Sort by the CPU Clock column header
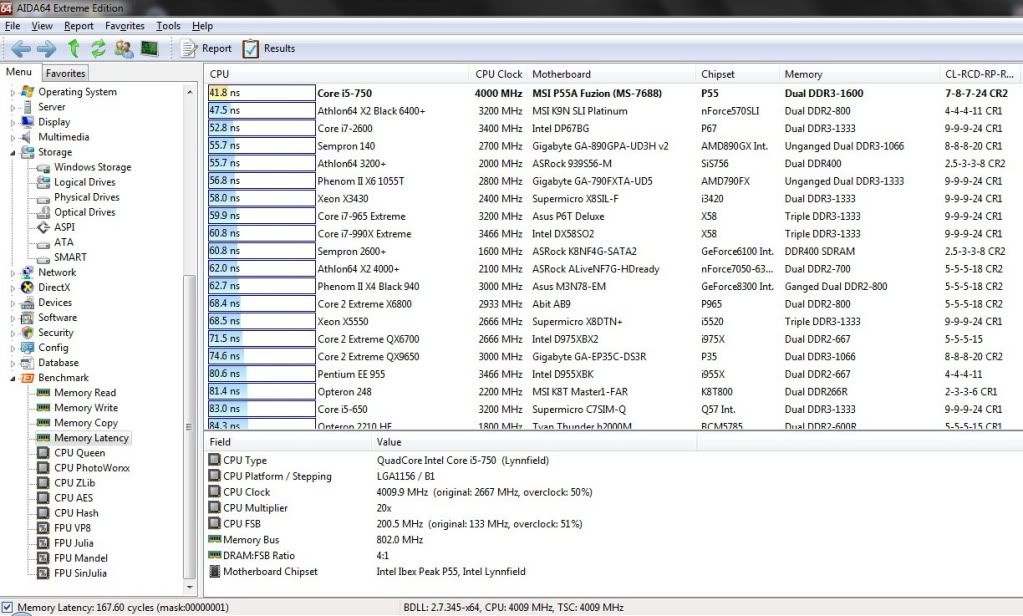This screenshot has width=1023, height=616. tap(498, 74)
